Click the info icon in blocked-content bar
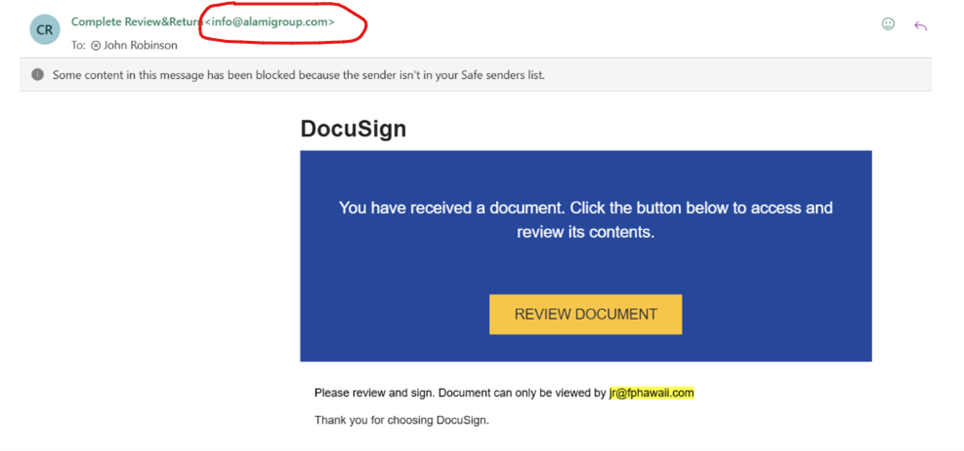964x451 pixels. 38,75
